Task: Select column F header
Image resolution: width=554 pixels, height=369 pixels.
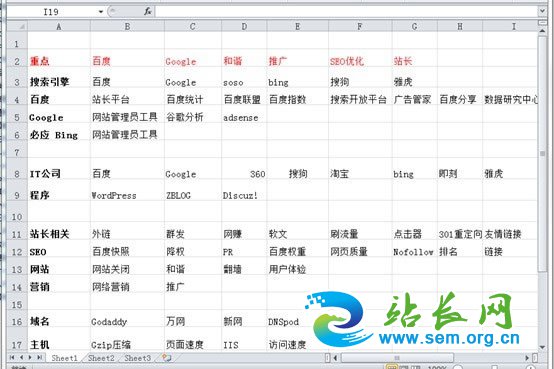Action: (360, 27)
